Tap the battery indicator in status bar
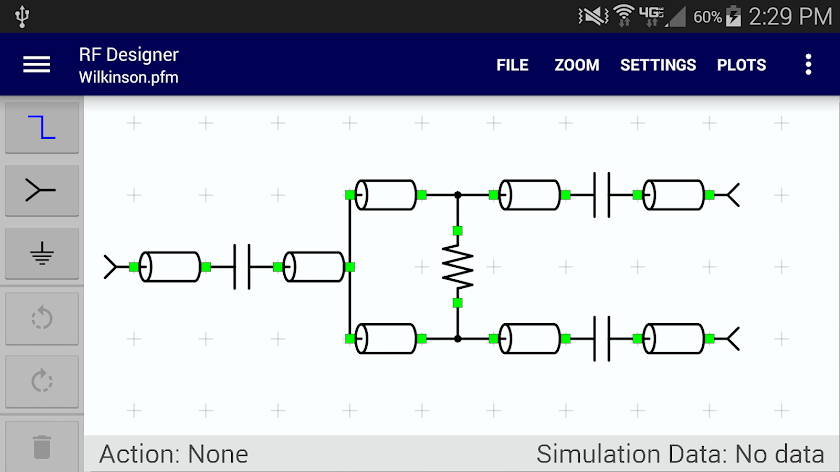 point(733,17)
